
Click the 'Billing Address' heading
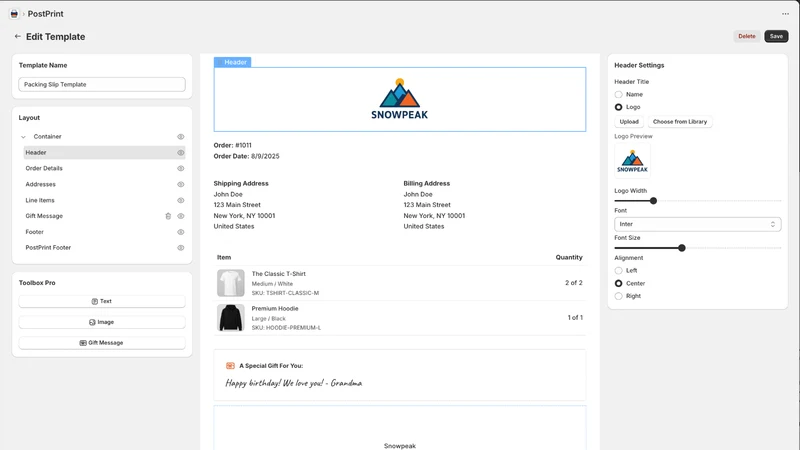(x=427, y=183)
